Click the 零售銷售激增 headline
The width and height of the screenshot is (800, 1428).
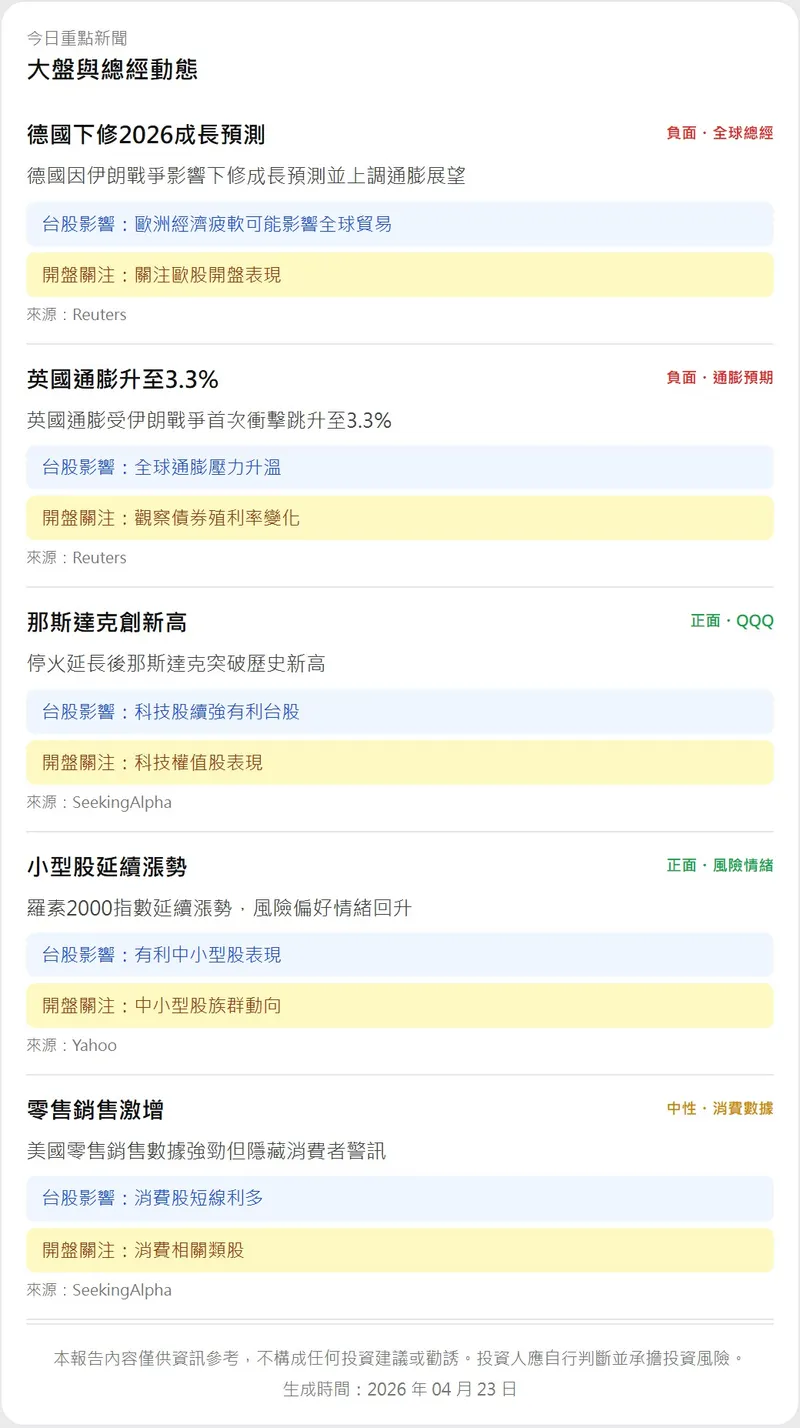pos(95,1110)
